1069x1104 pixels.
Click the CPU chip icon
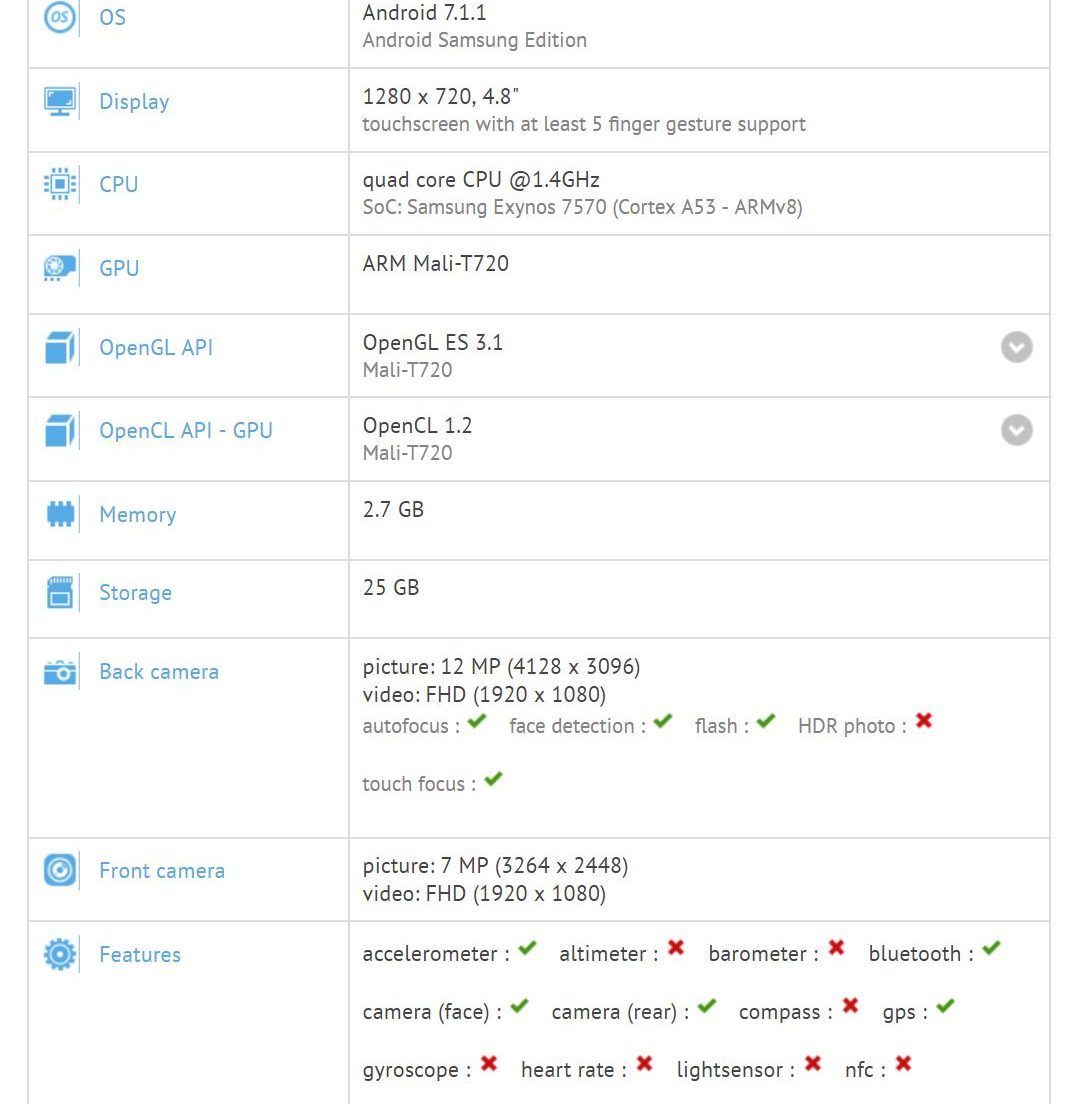click(60, 184)
